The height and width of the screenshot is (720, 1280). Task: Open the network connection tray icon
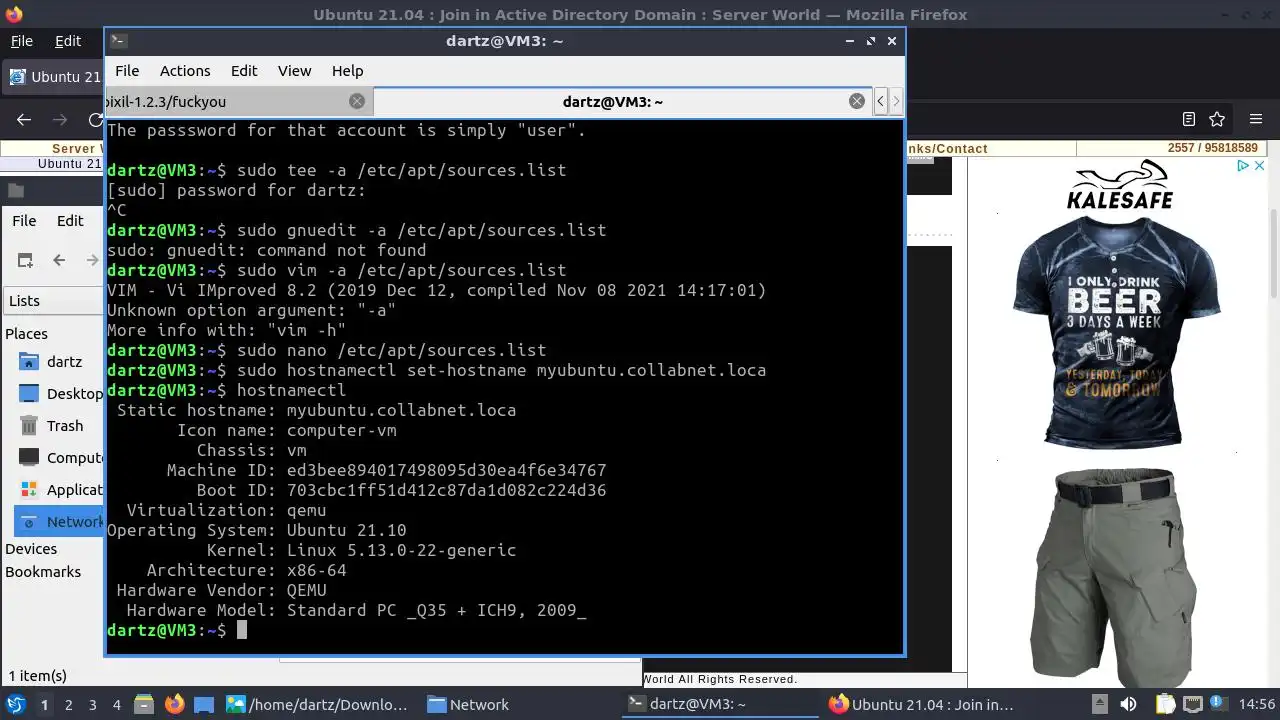point(1192,705)
